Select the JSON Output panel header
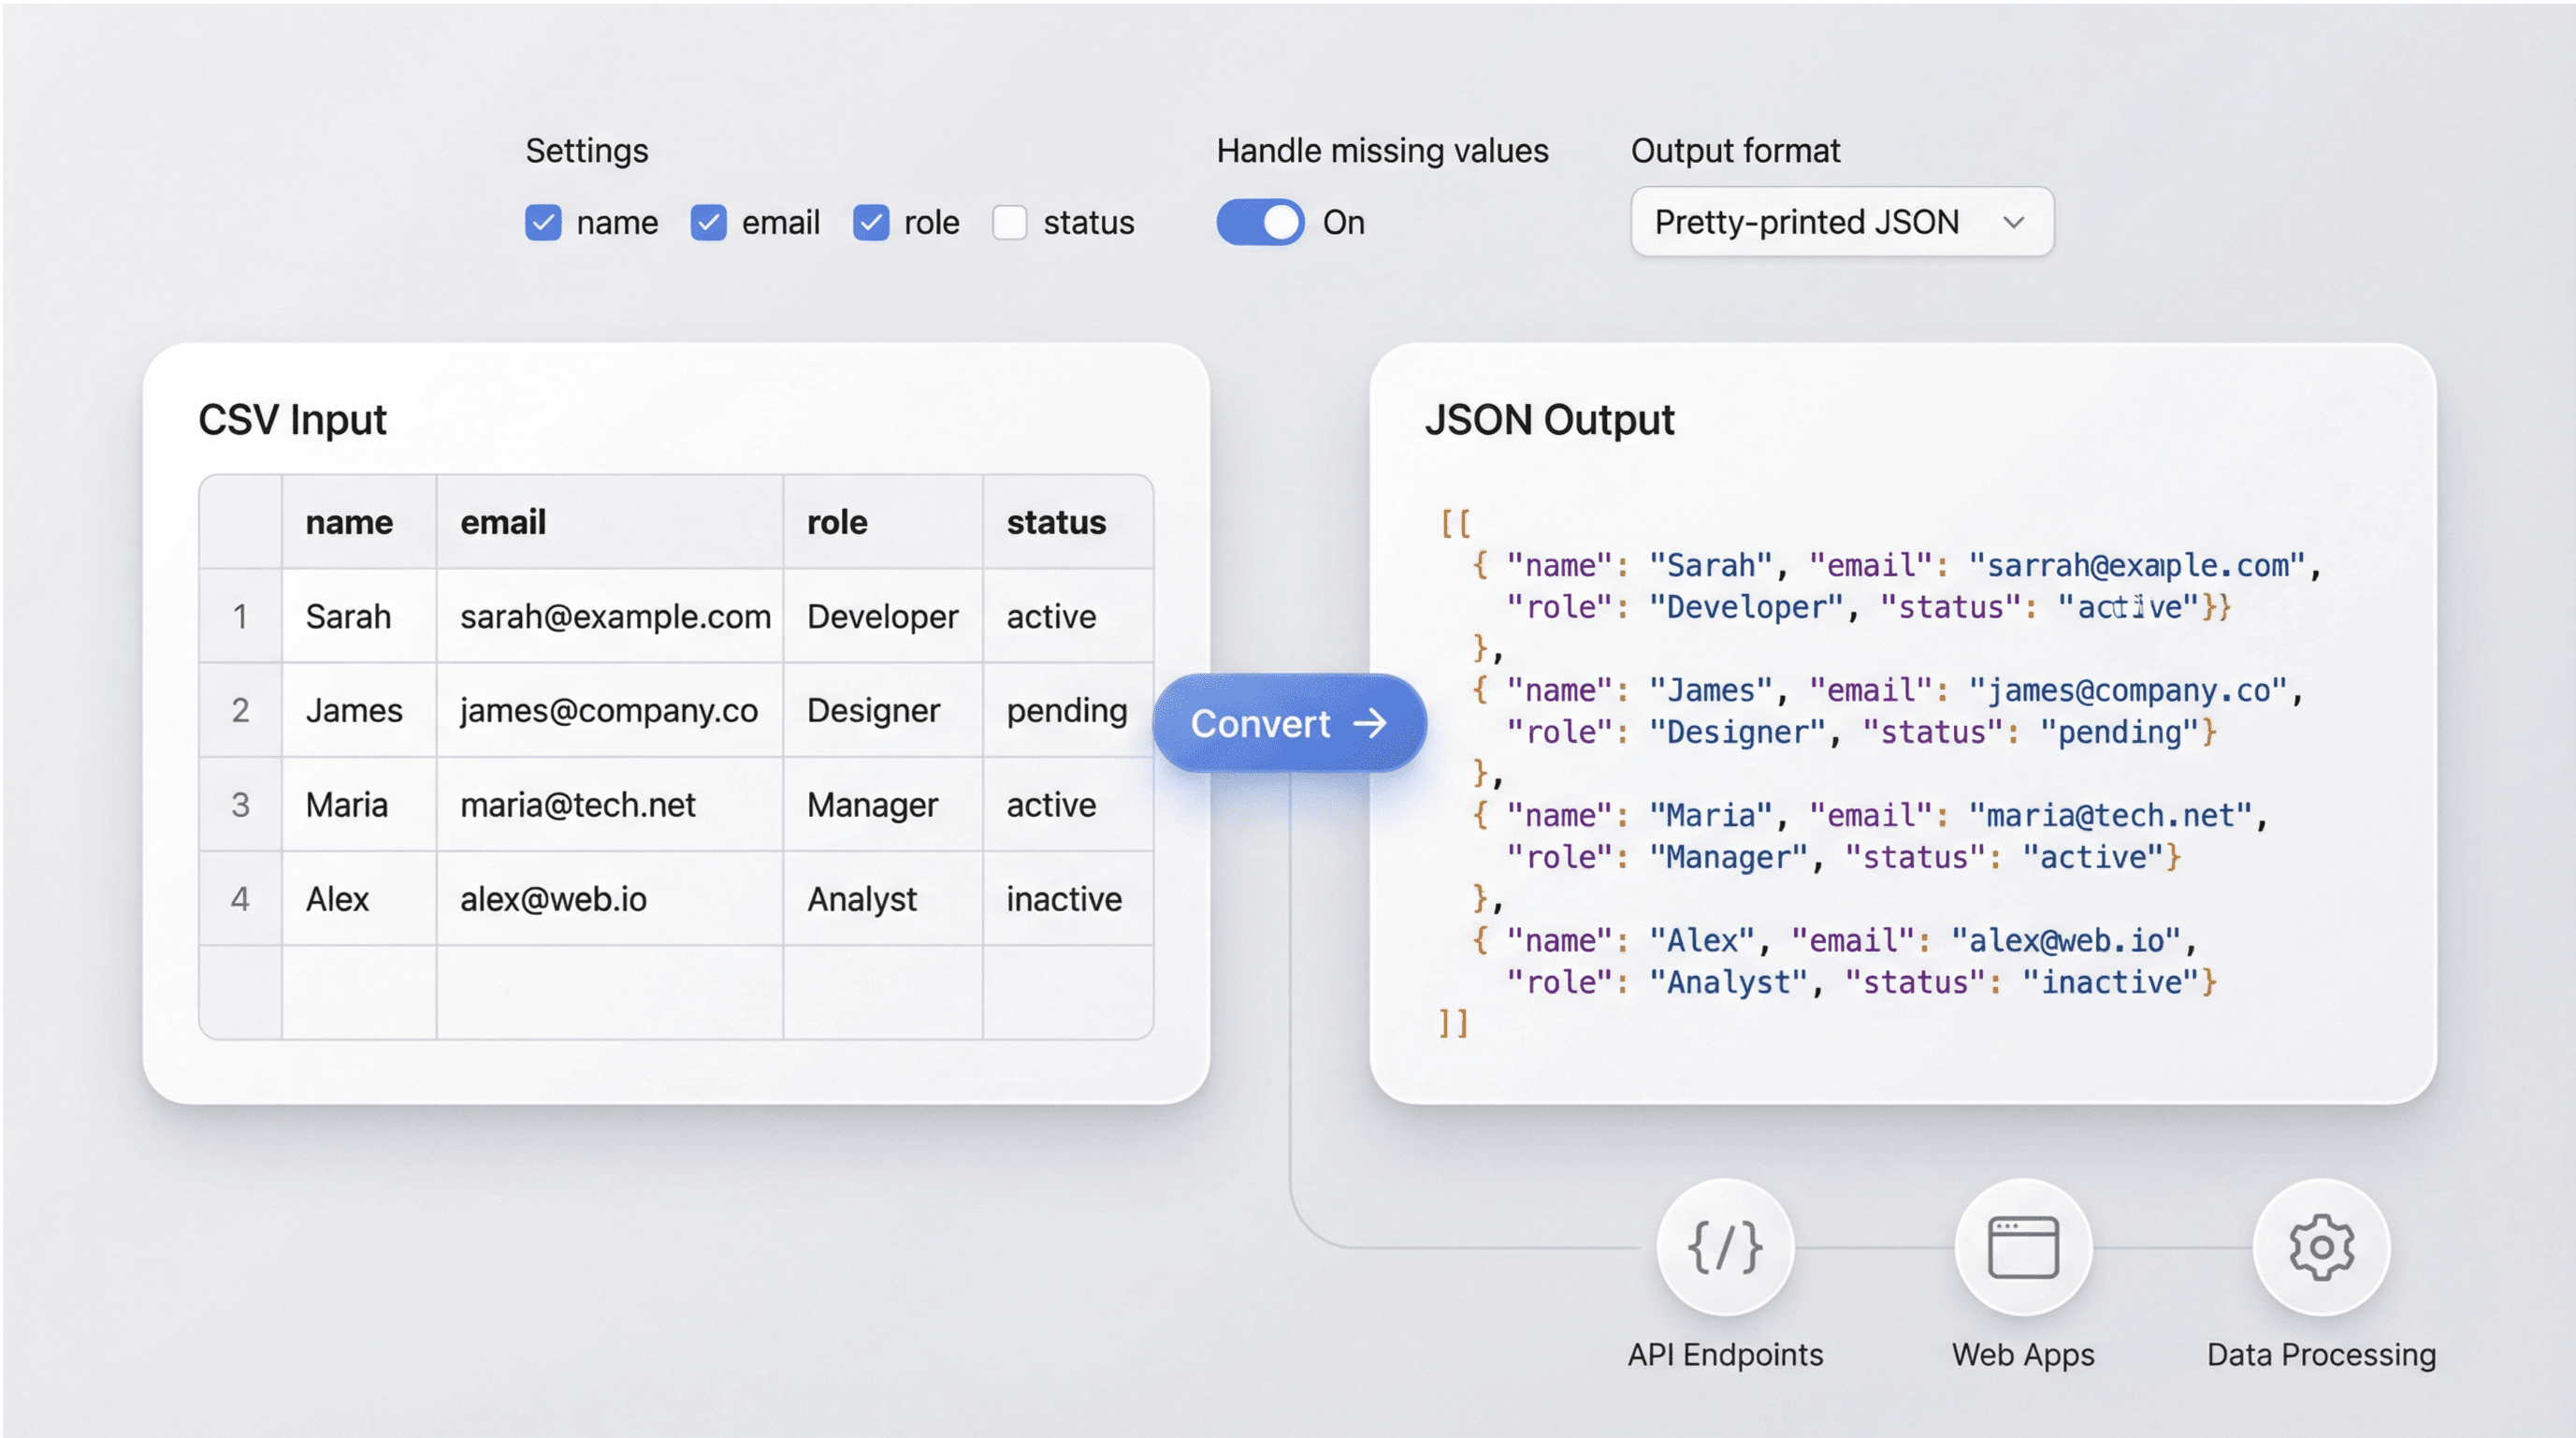 pyautogui.click(x=1550, y=420)
